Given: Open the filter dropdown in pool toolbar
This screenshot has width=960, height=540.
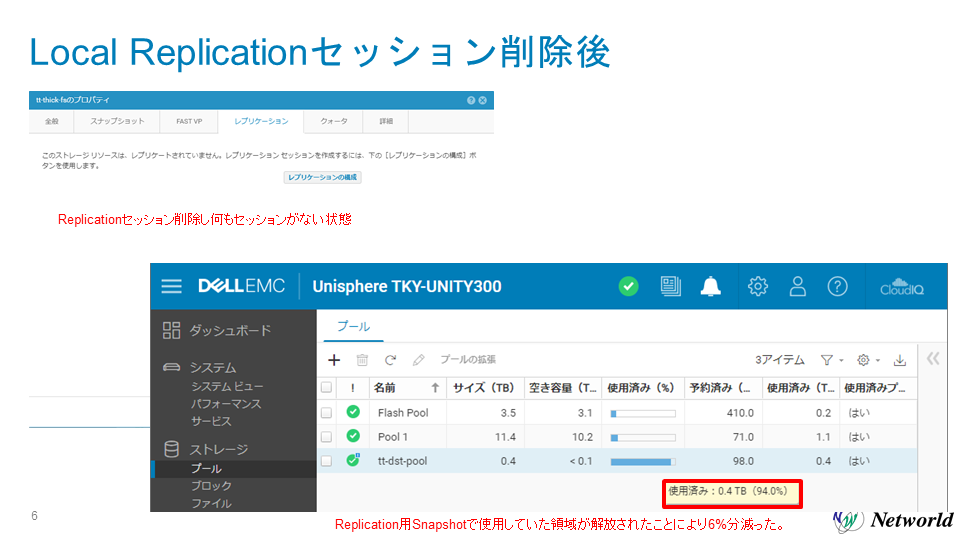Looking at the screenshot, I should (x=831, y=360).
